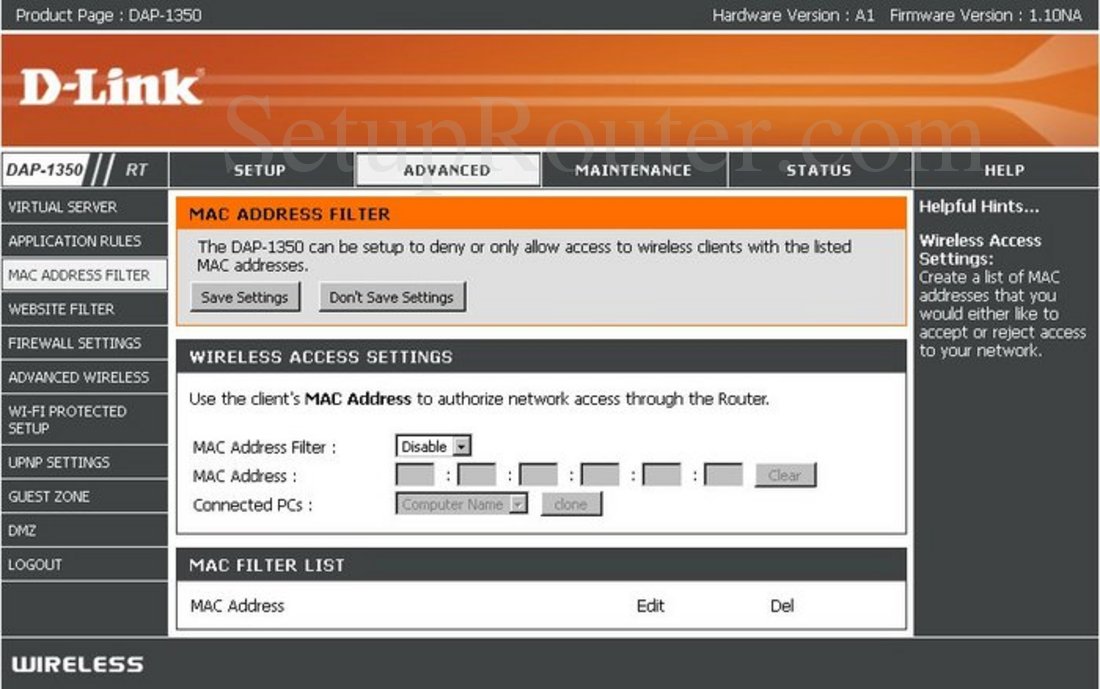Image resolution: width=1100 pixels, height=689 pixels.
Task: View the STATUS tab
Action: 820,170
